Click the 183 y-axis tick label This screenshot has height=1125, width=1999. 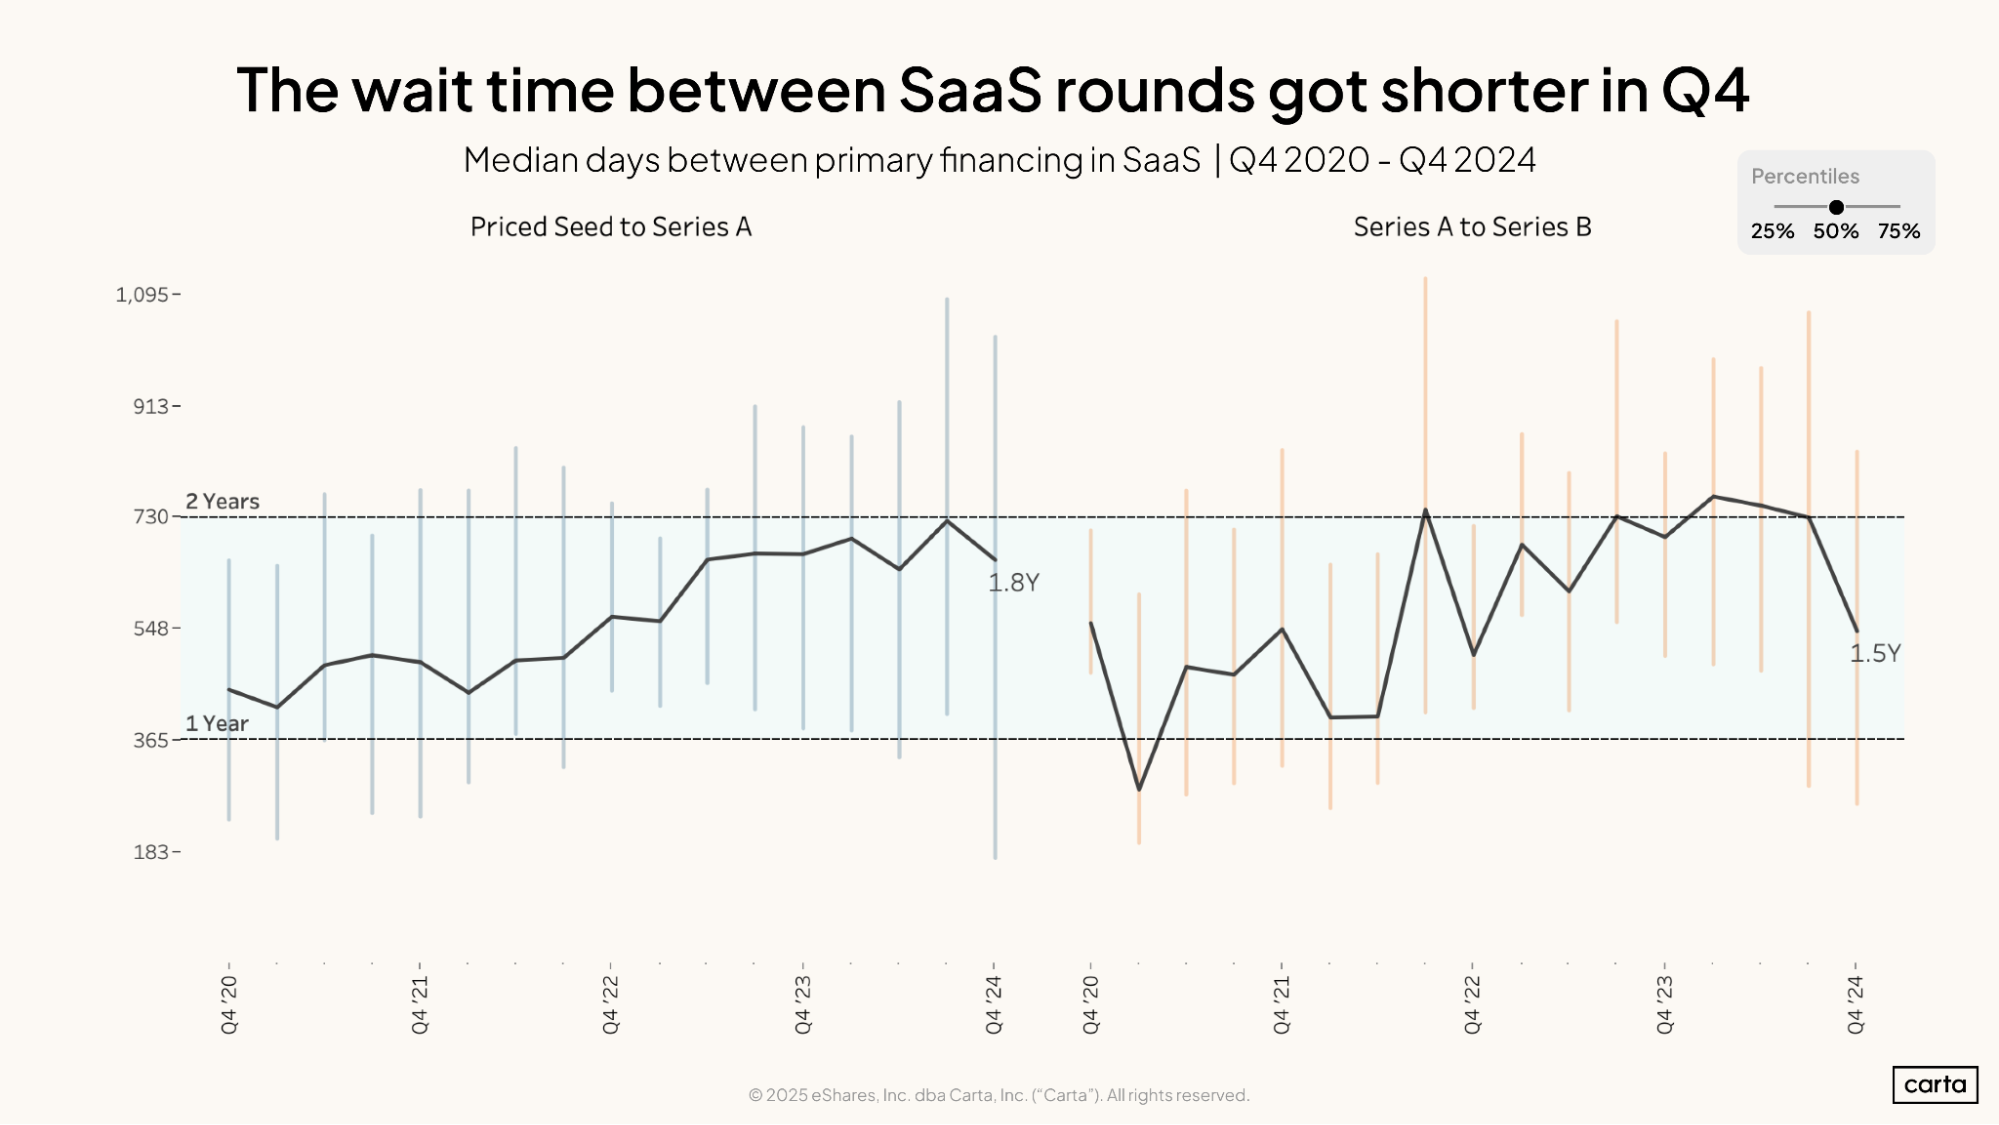151,852
